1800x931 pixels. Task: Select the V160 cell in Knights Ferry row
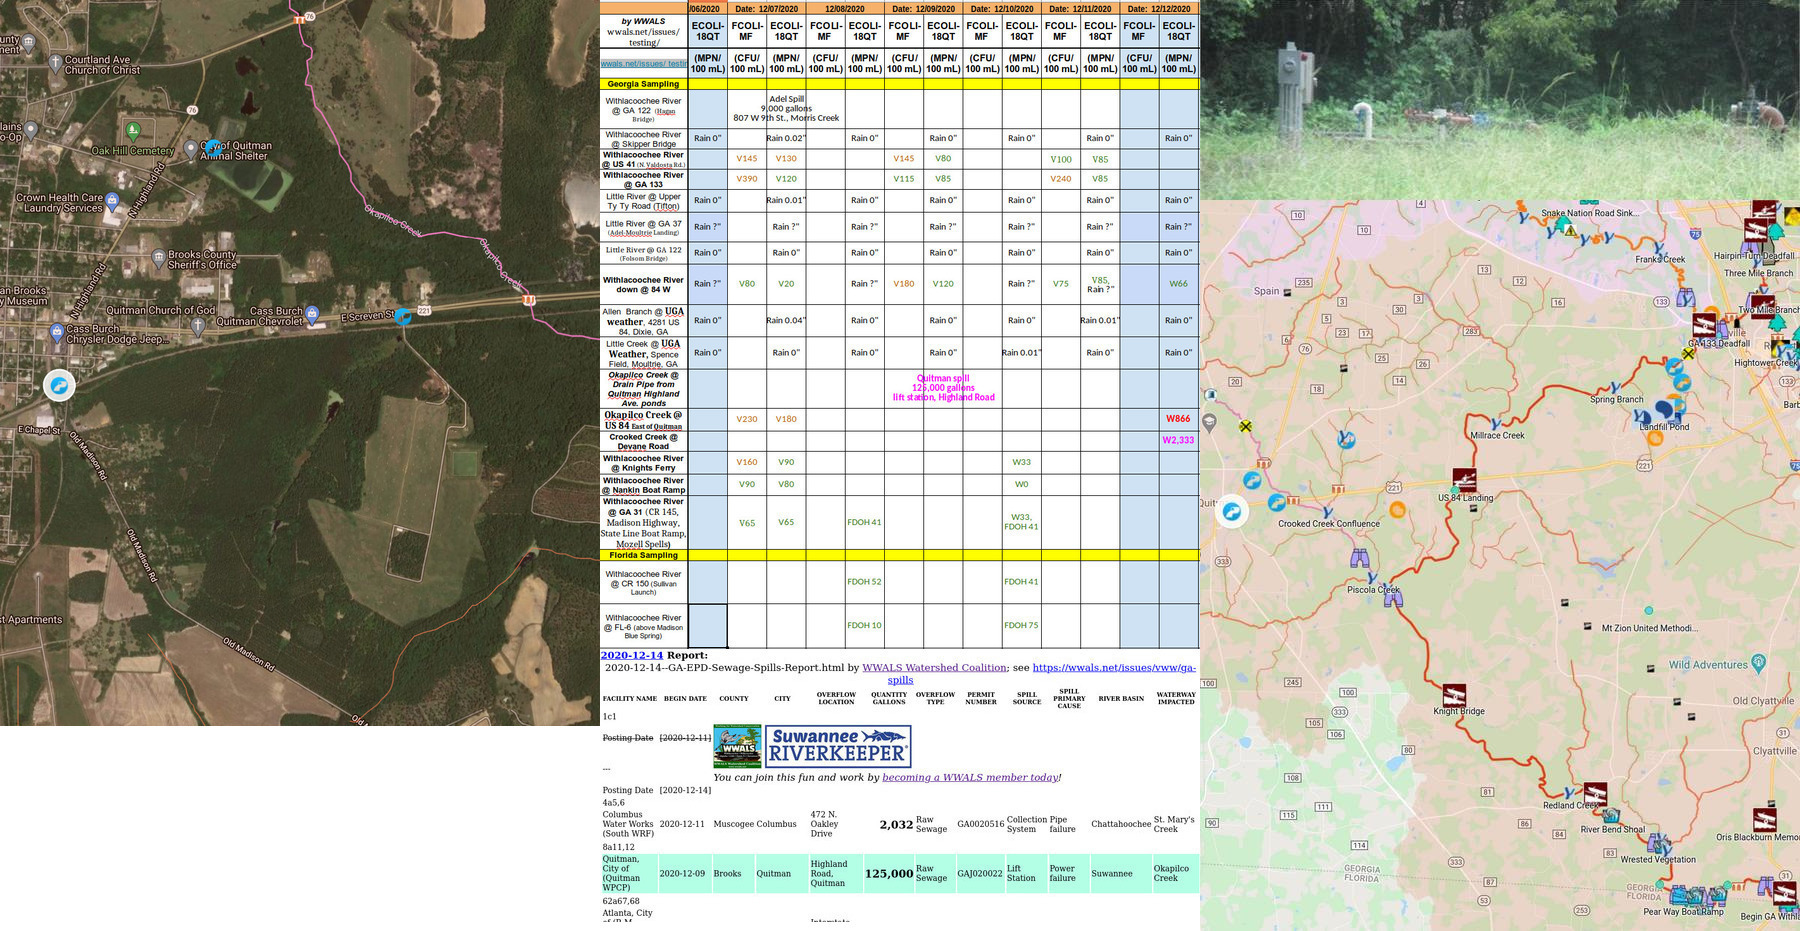[746, 462]
